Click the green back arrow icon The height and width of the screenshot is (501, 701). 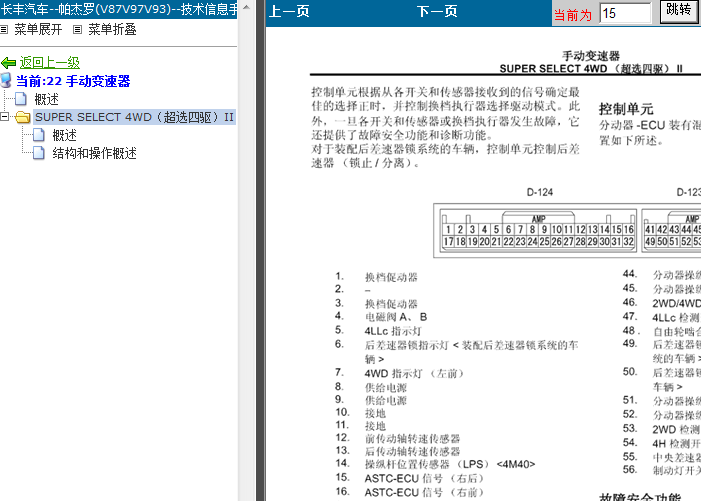point(8,63)
